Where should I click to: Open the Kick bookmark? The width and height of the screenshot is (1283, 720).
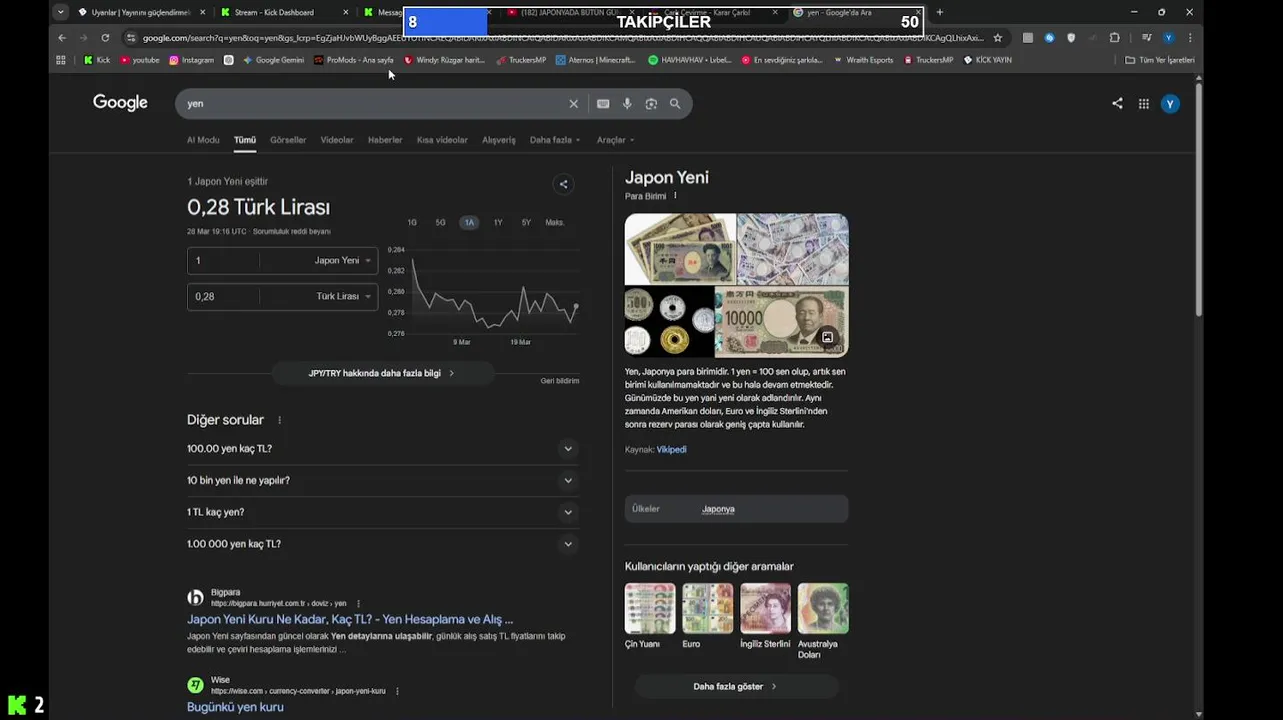click(97, 60)
